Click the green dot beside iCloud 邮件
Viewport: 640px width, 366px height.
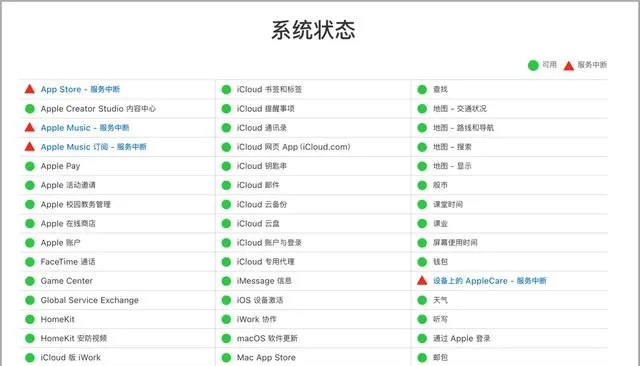(x=226, y=185)
